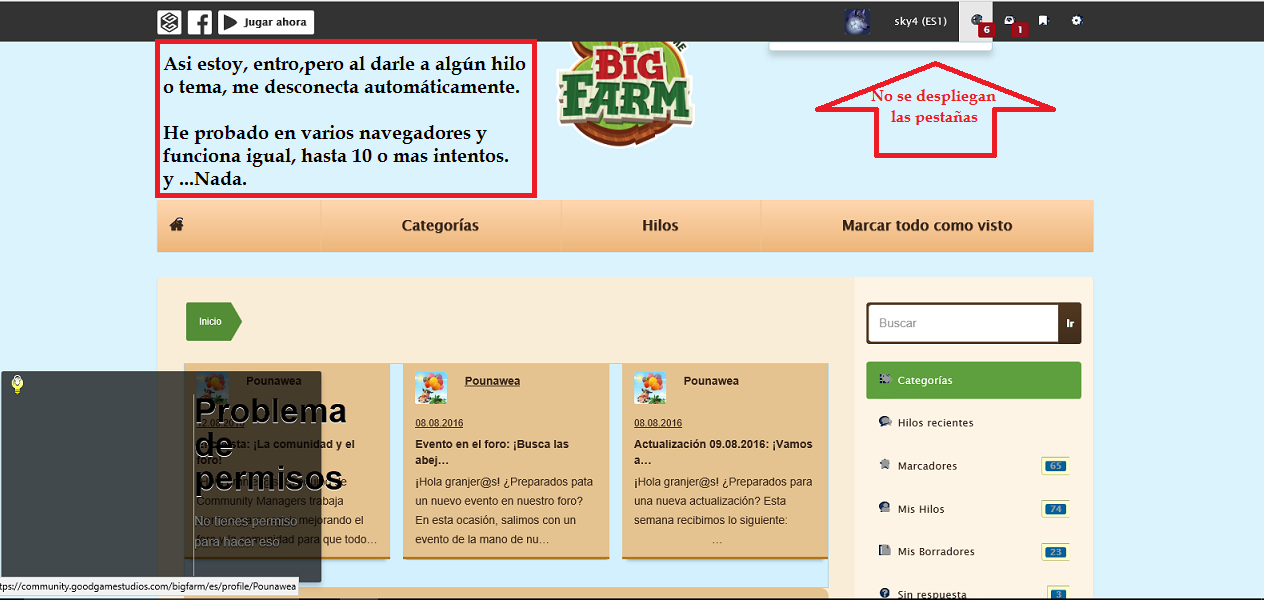Screen dimensions: 1264x600
Task: Click the green Inicio breadcrumb
Action: point(213,321)
